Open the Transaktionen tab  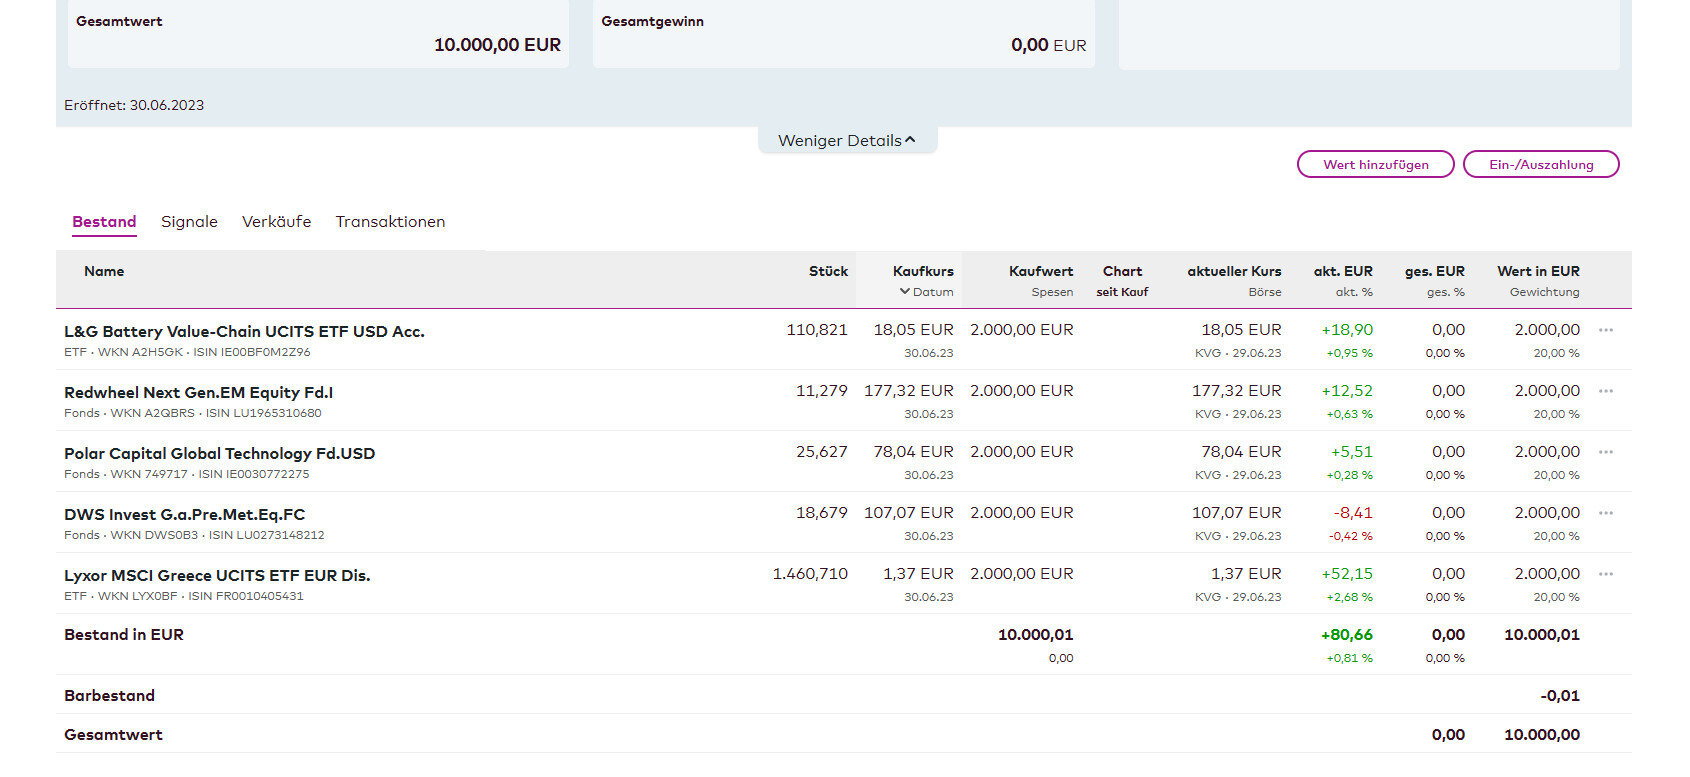click(x=390, y=222)
